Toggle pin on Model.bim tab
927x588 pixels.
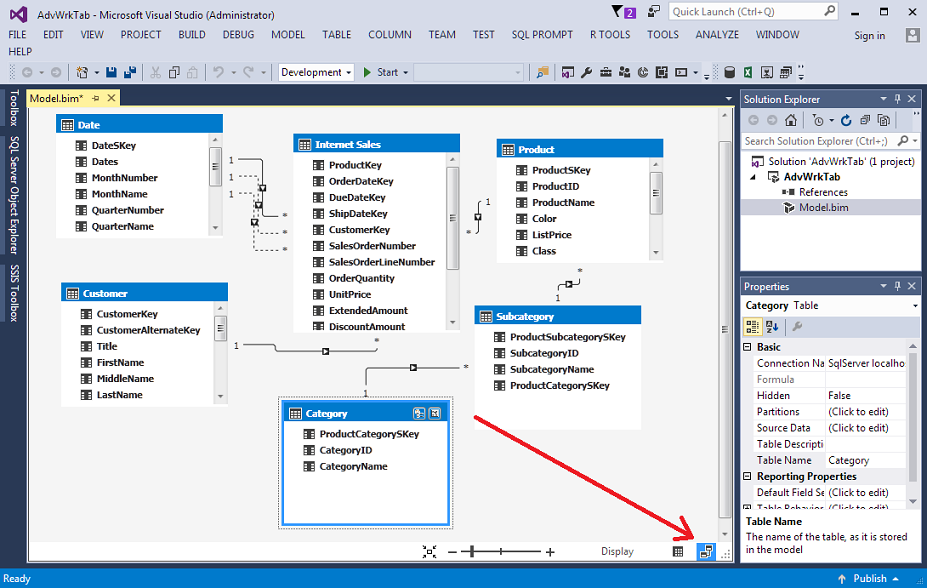pos(97,98)
